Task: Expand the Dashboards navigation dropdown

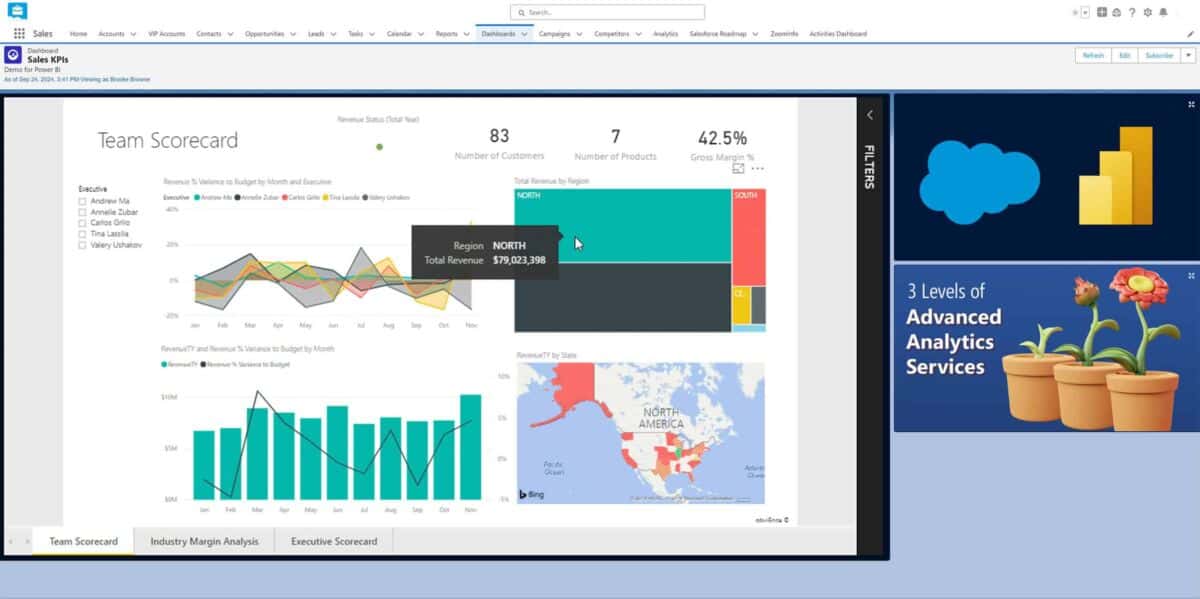Action: pos(524,33)
